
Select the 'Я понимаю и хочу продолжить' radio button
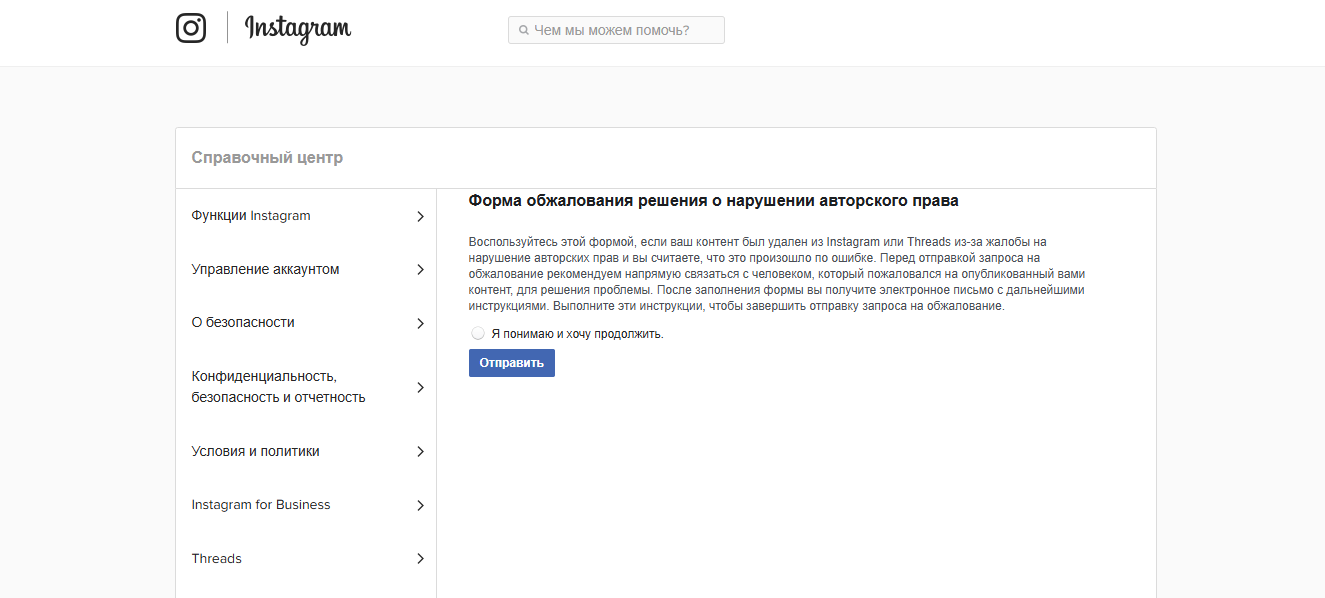point(478,333)
